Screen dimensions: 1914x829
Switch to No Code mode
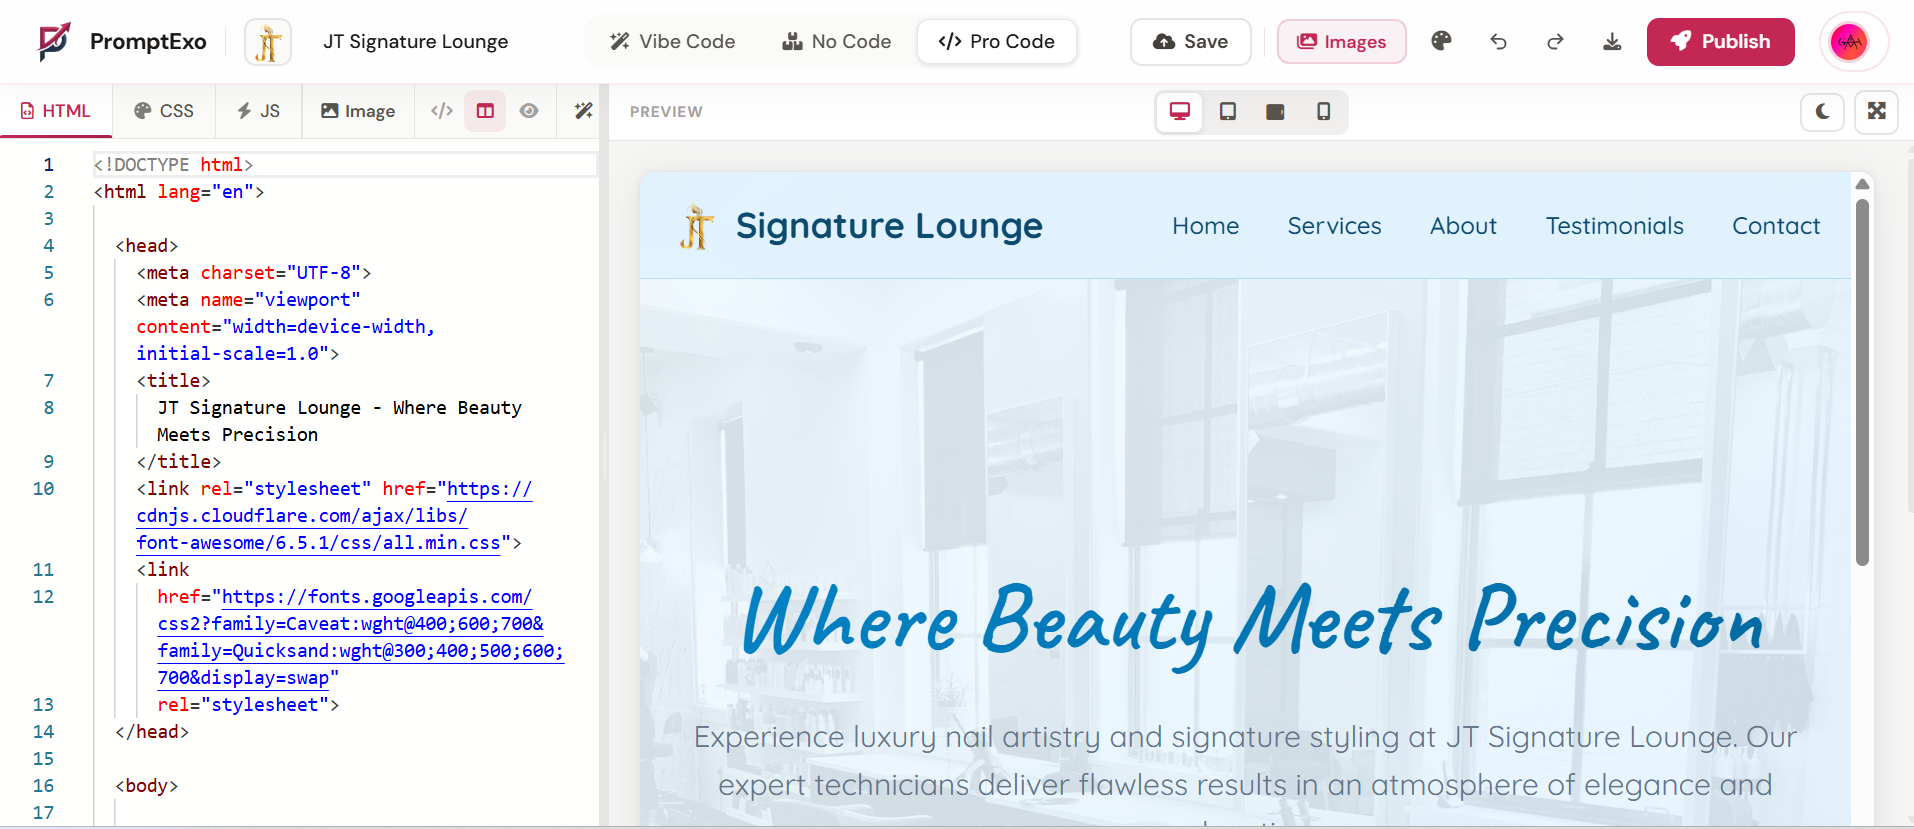837,42
